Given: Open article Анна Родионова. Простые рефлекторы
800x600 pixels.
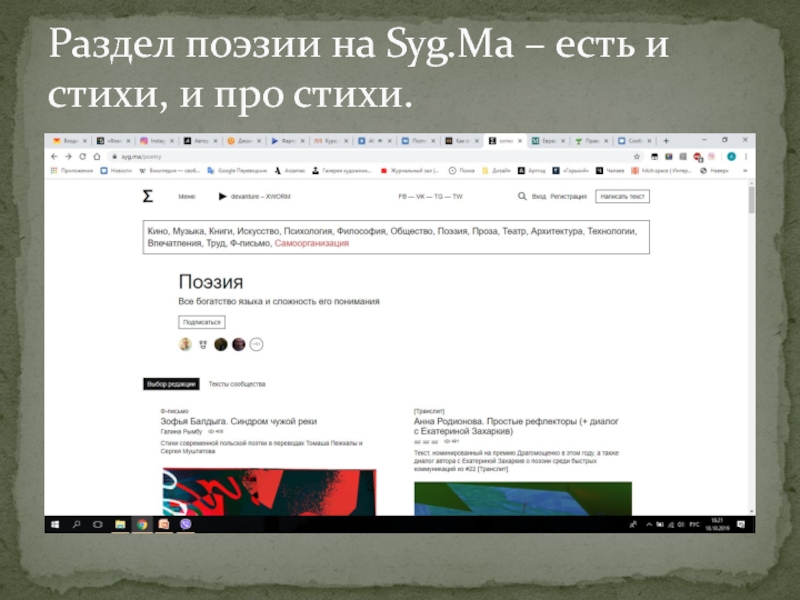Looking at the screenshot, I should pyautogui.click(x=516, y=426).
